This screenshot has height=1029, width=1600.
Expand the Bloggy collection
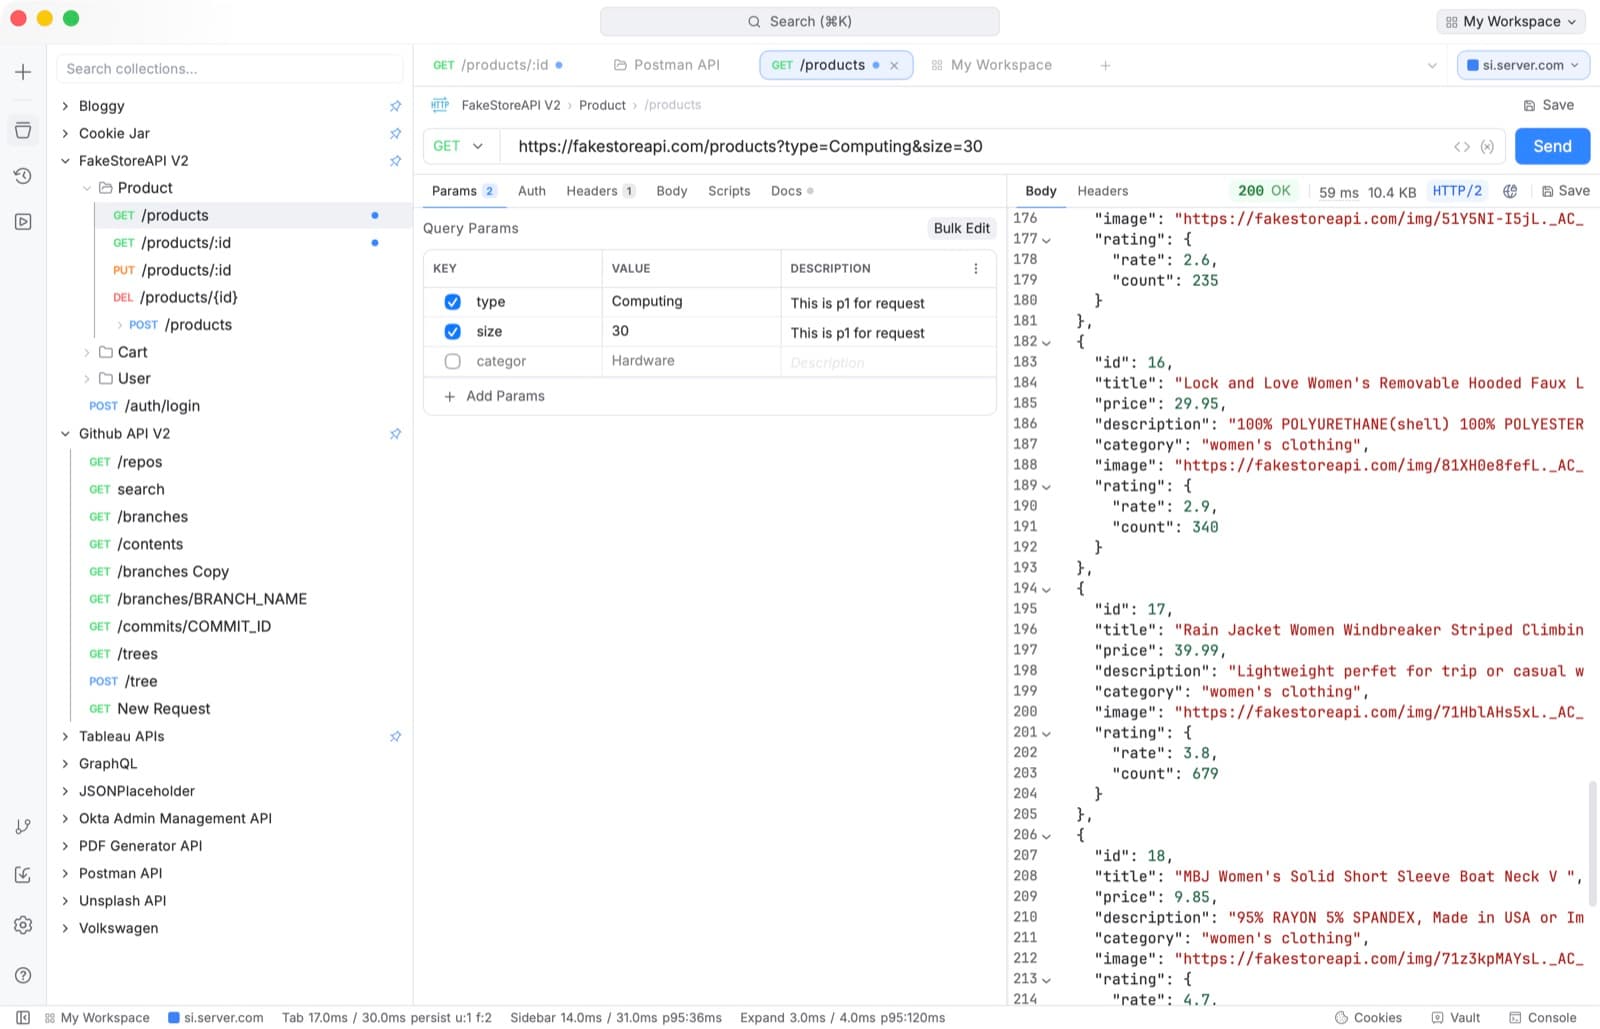point(65,106)
